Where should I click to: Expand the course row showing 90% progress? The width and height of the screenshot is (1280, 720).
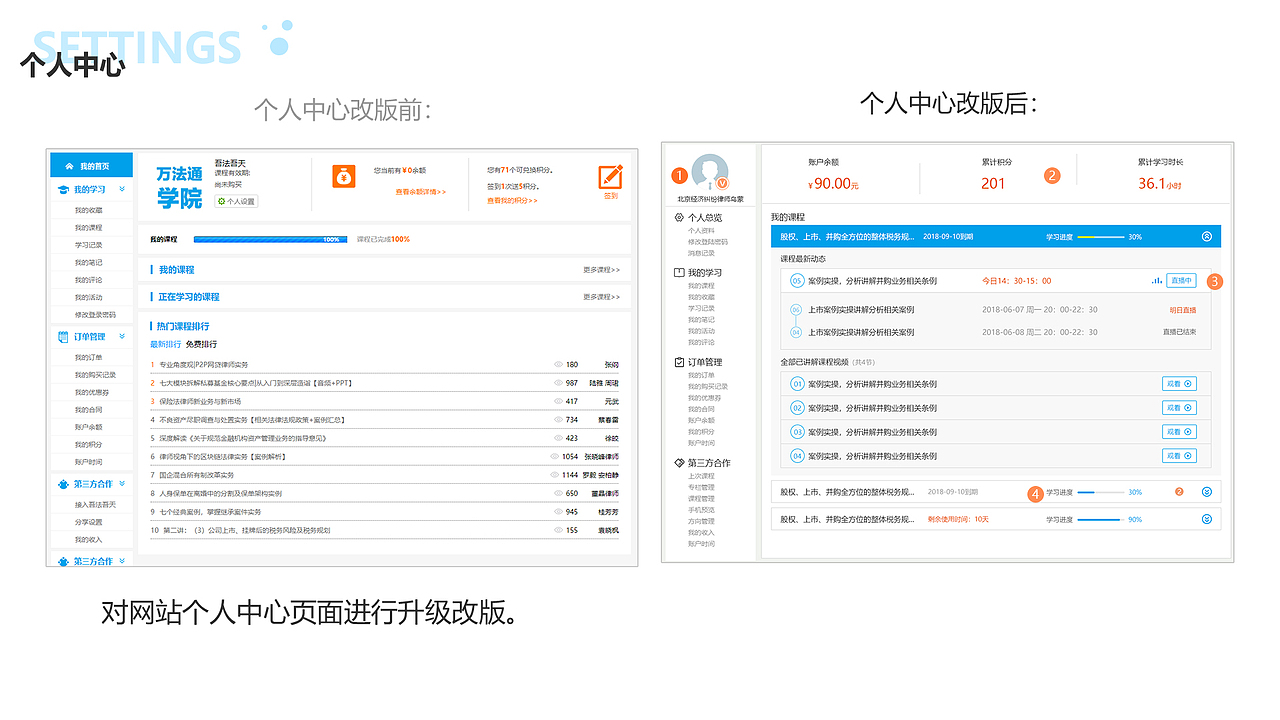pyautogui.click(x=1206, y=519)
